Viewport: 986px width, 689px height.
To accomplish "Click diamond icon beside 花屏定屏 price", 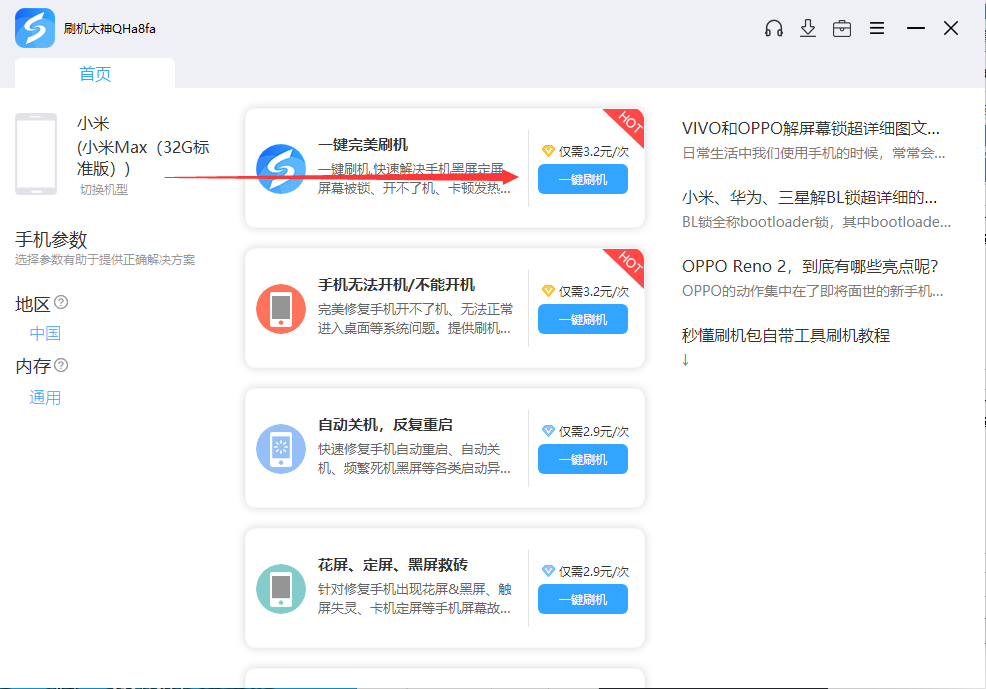I will (548, 571).
